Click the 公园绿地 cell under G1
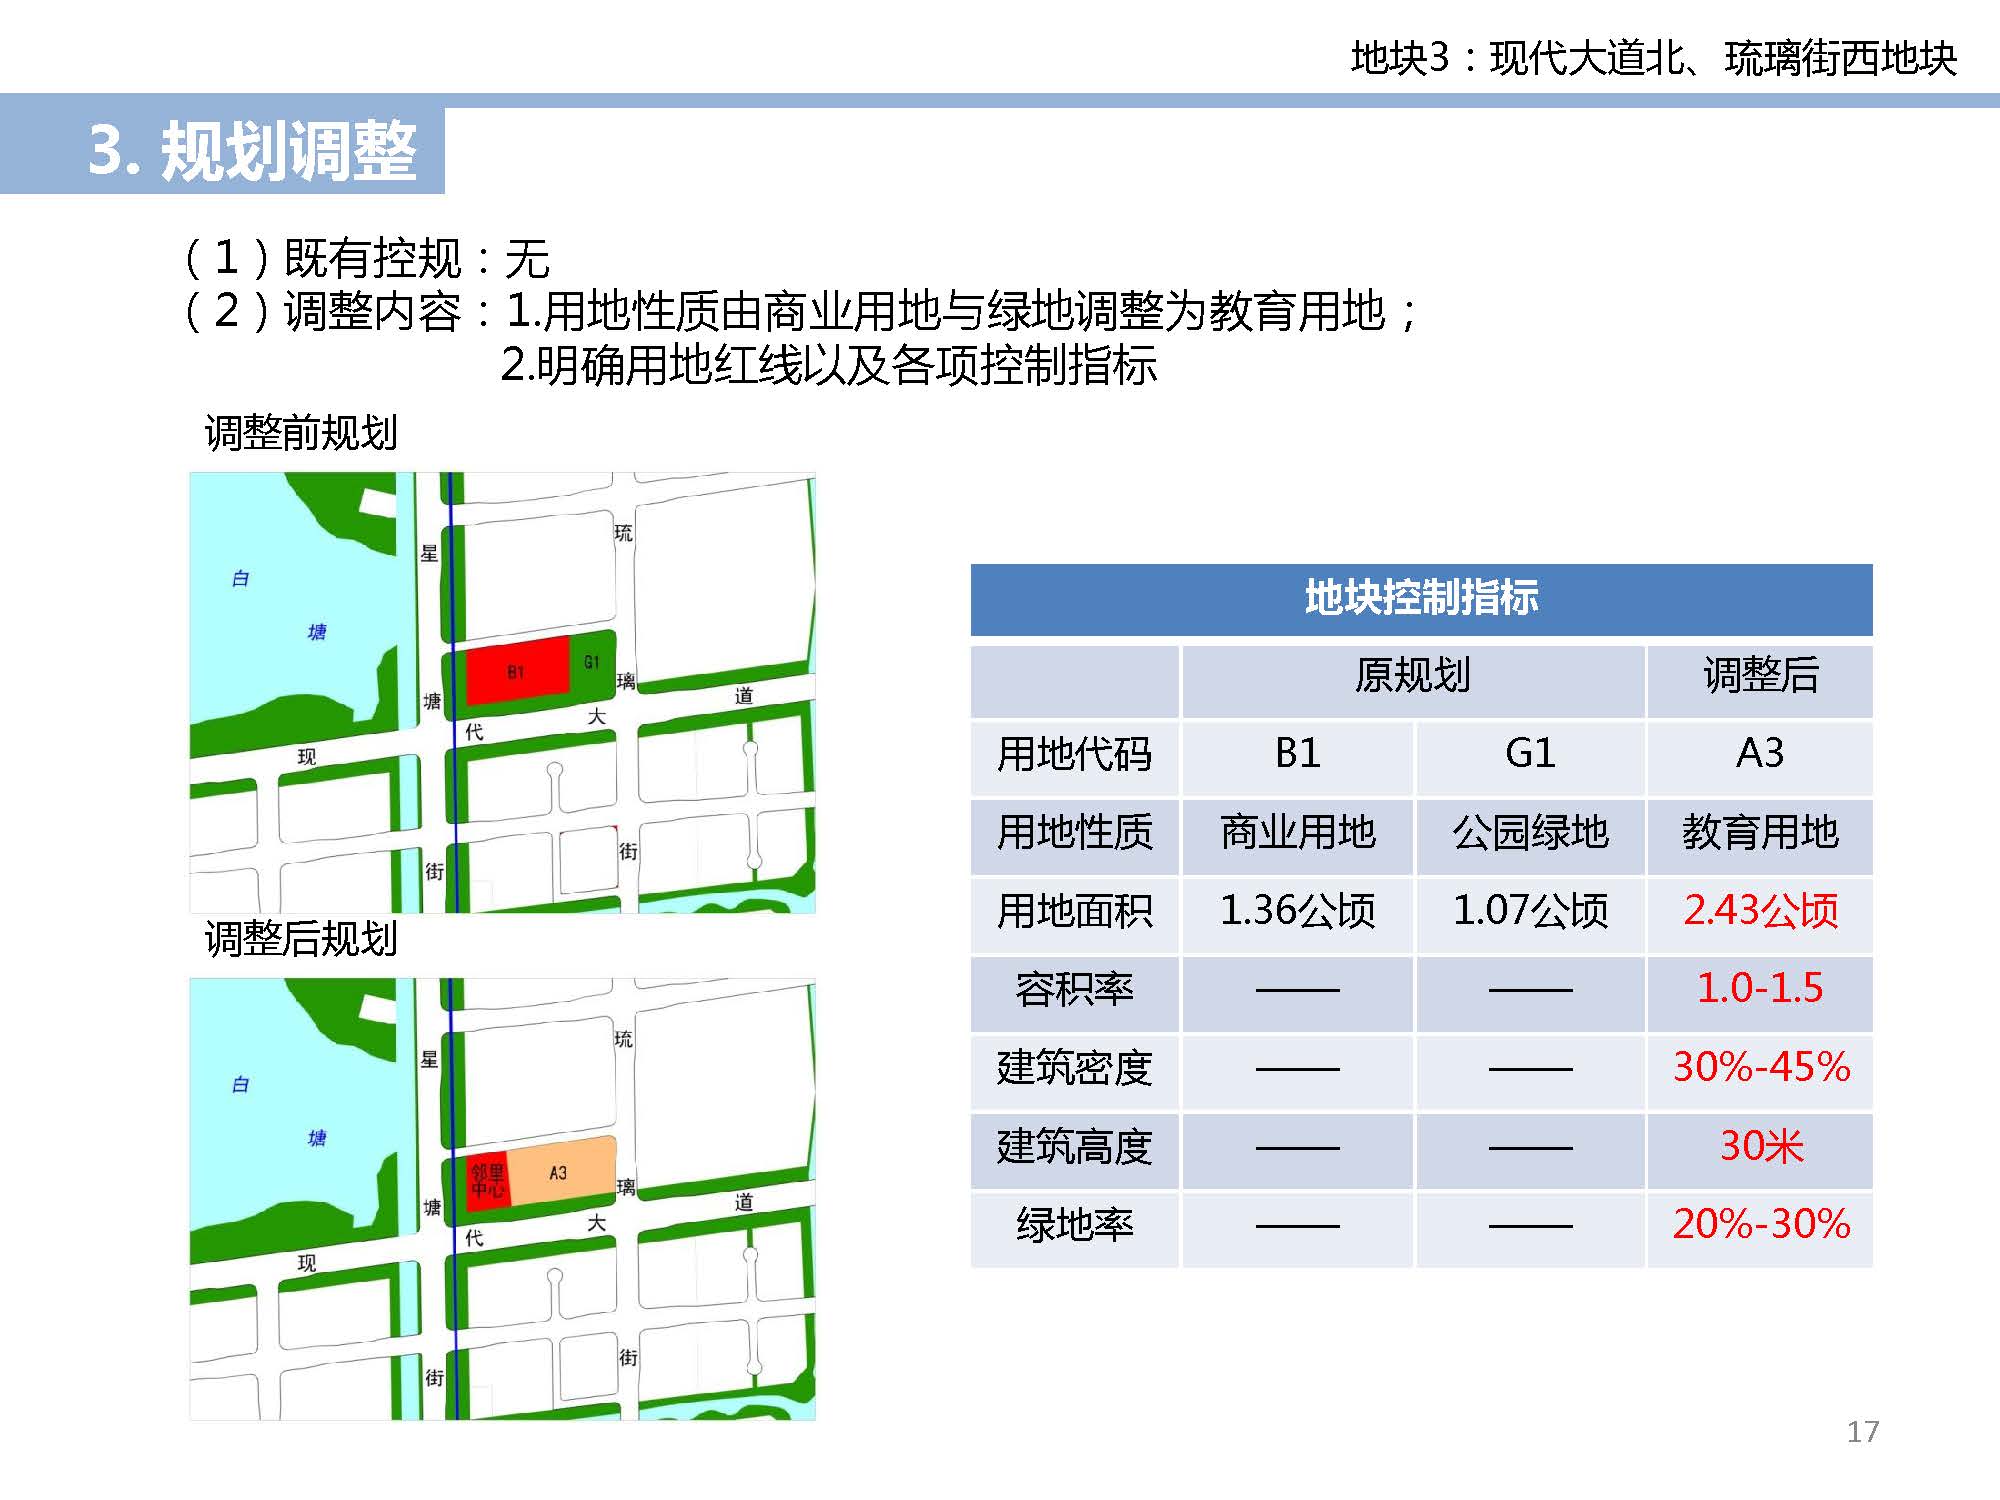2000x1500 pixels. click(x=1530, y=833)
